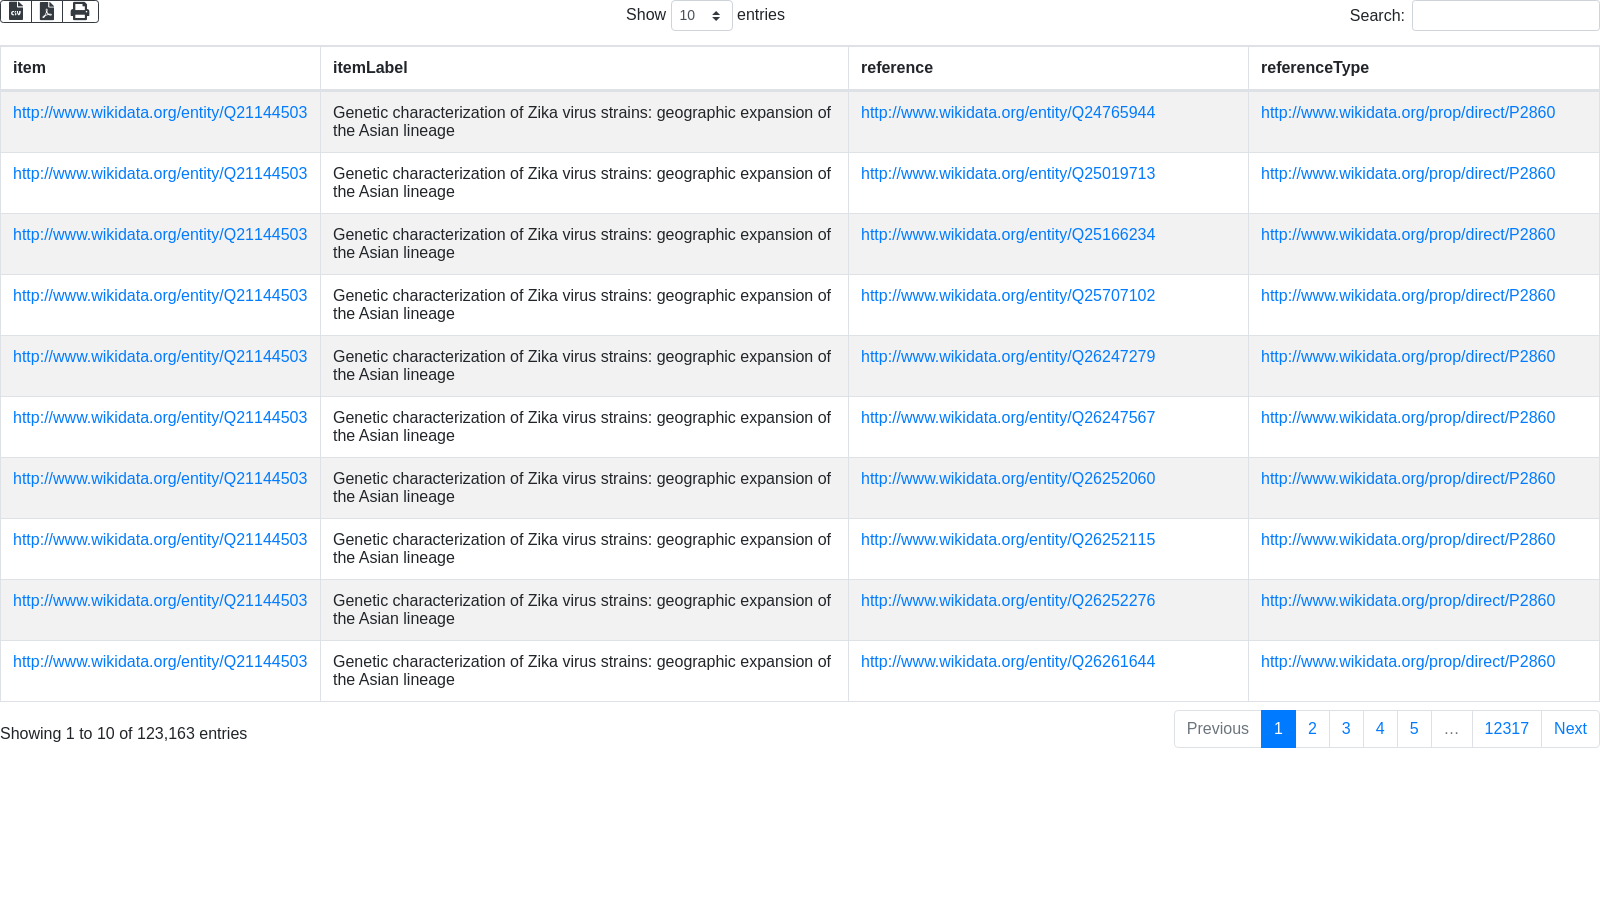Print the table
Image resolution: width=1600 pixels, height=900 pixels.
(x=80, y=11)
